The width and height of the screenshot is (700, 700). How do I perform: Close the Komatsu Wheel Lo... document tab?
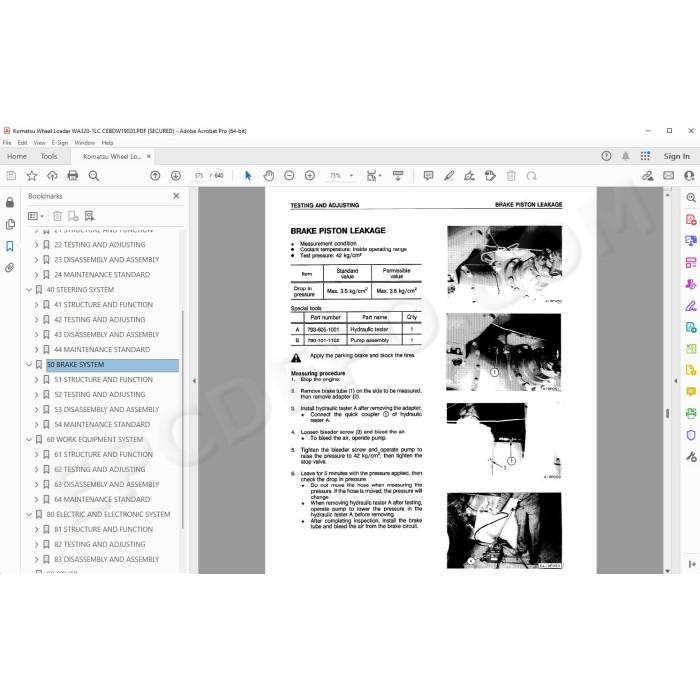coord(149,156)
